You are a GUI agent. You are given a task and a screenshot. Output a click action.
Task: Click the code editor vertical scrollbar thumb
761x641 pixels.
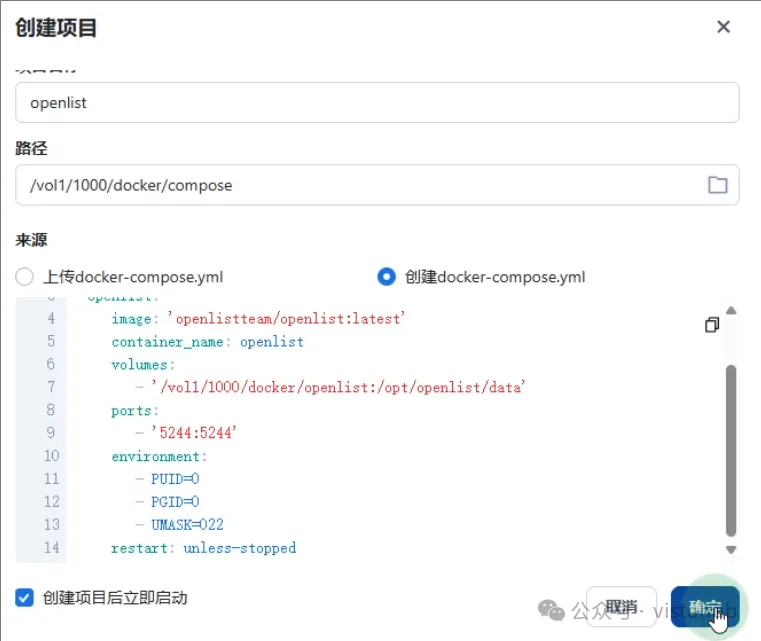point(731,450)
